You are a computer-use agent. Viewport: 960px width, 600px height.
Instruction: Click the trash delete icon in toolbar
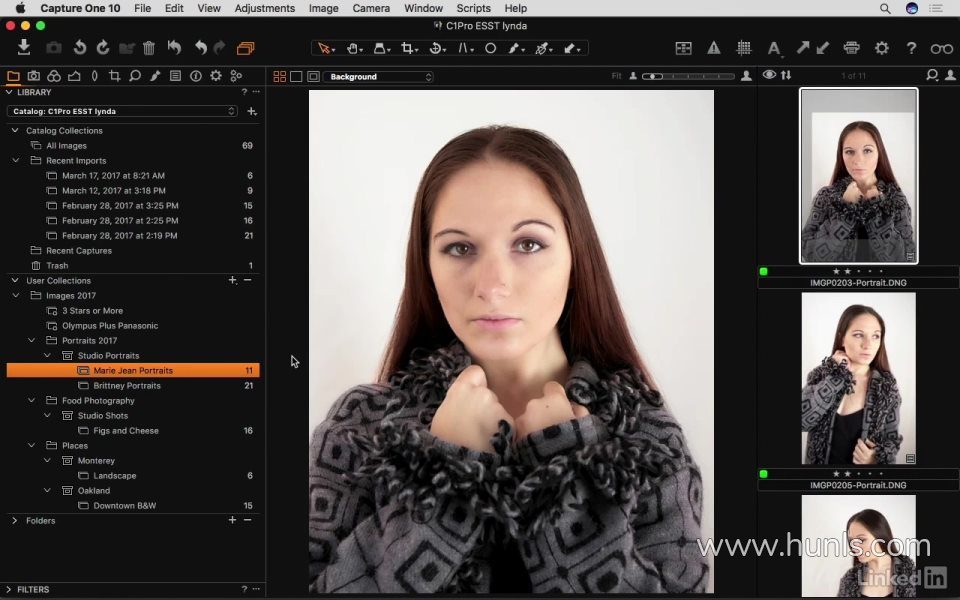tap(149, 48)
